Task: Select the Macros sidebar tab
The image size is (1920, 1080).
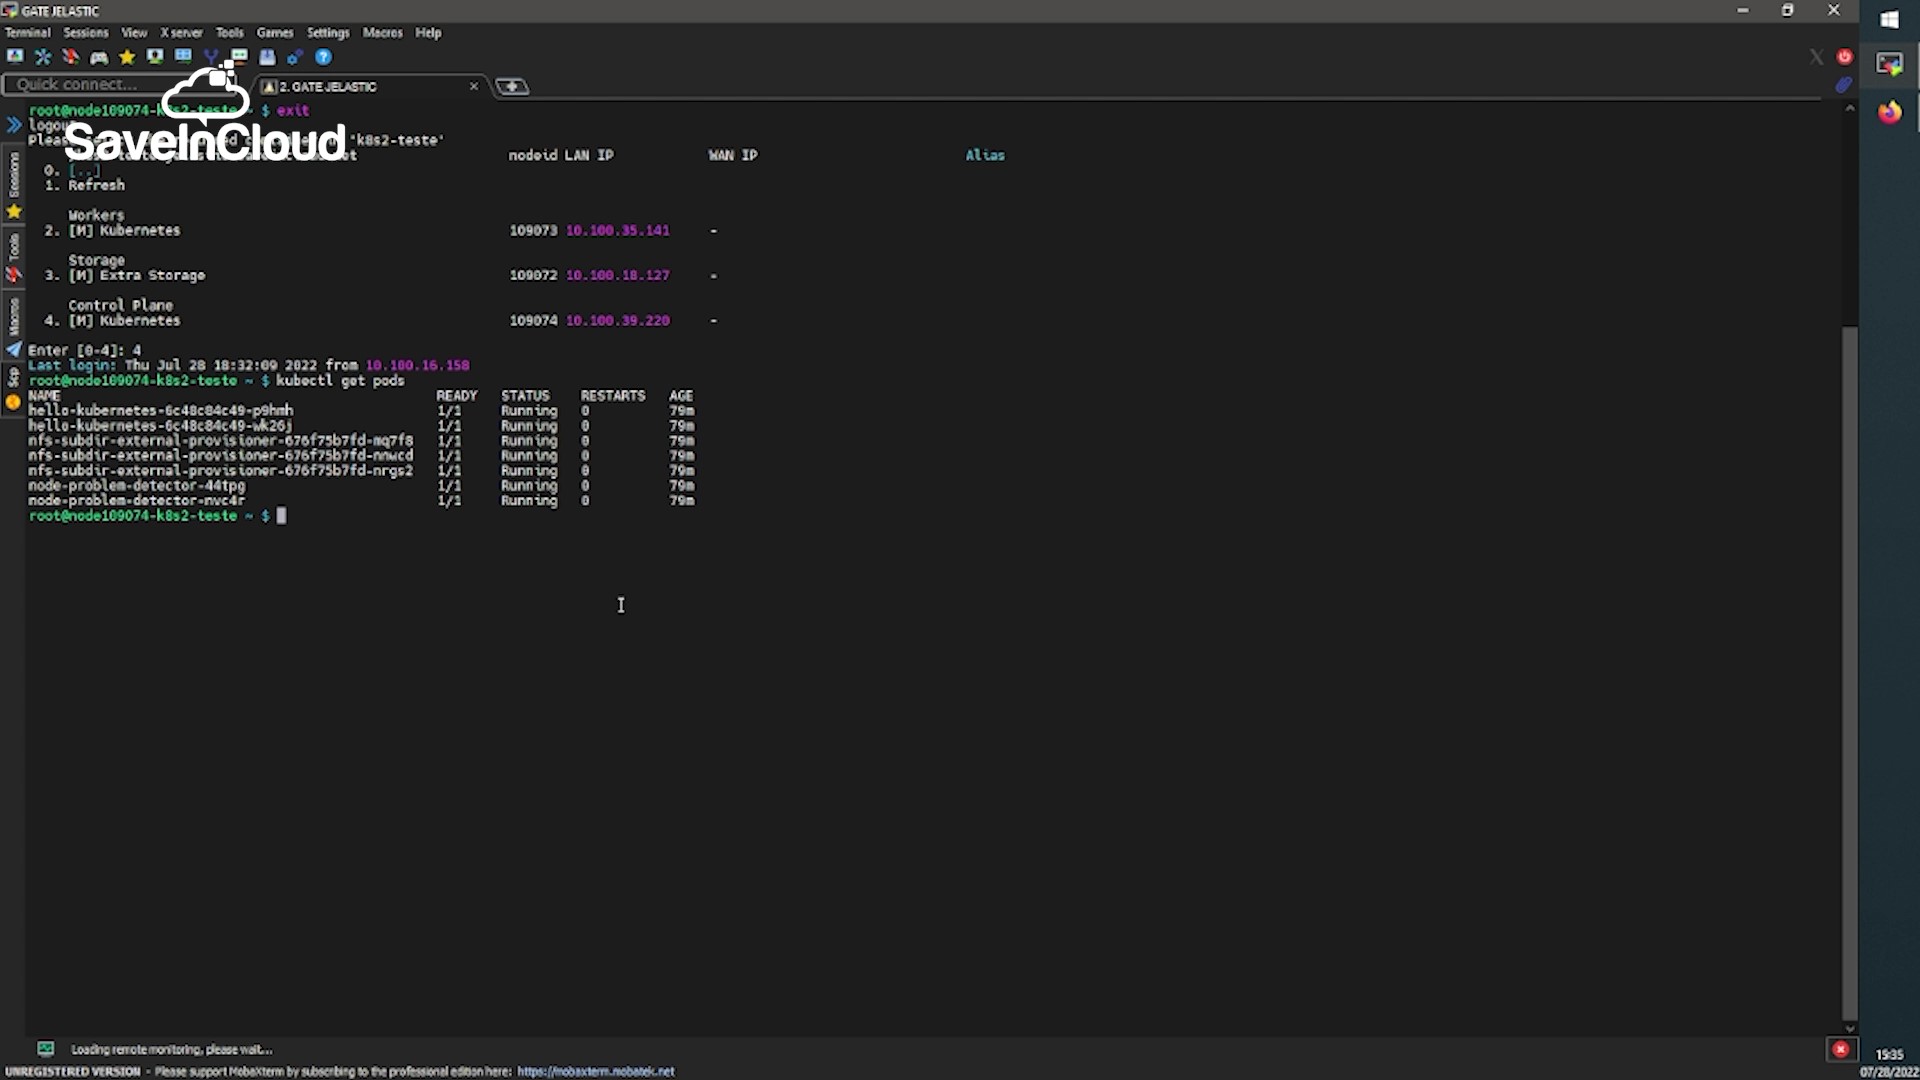Action: click(x=14, y=318)
